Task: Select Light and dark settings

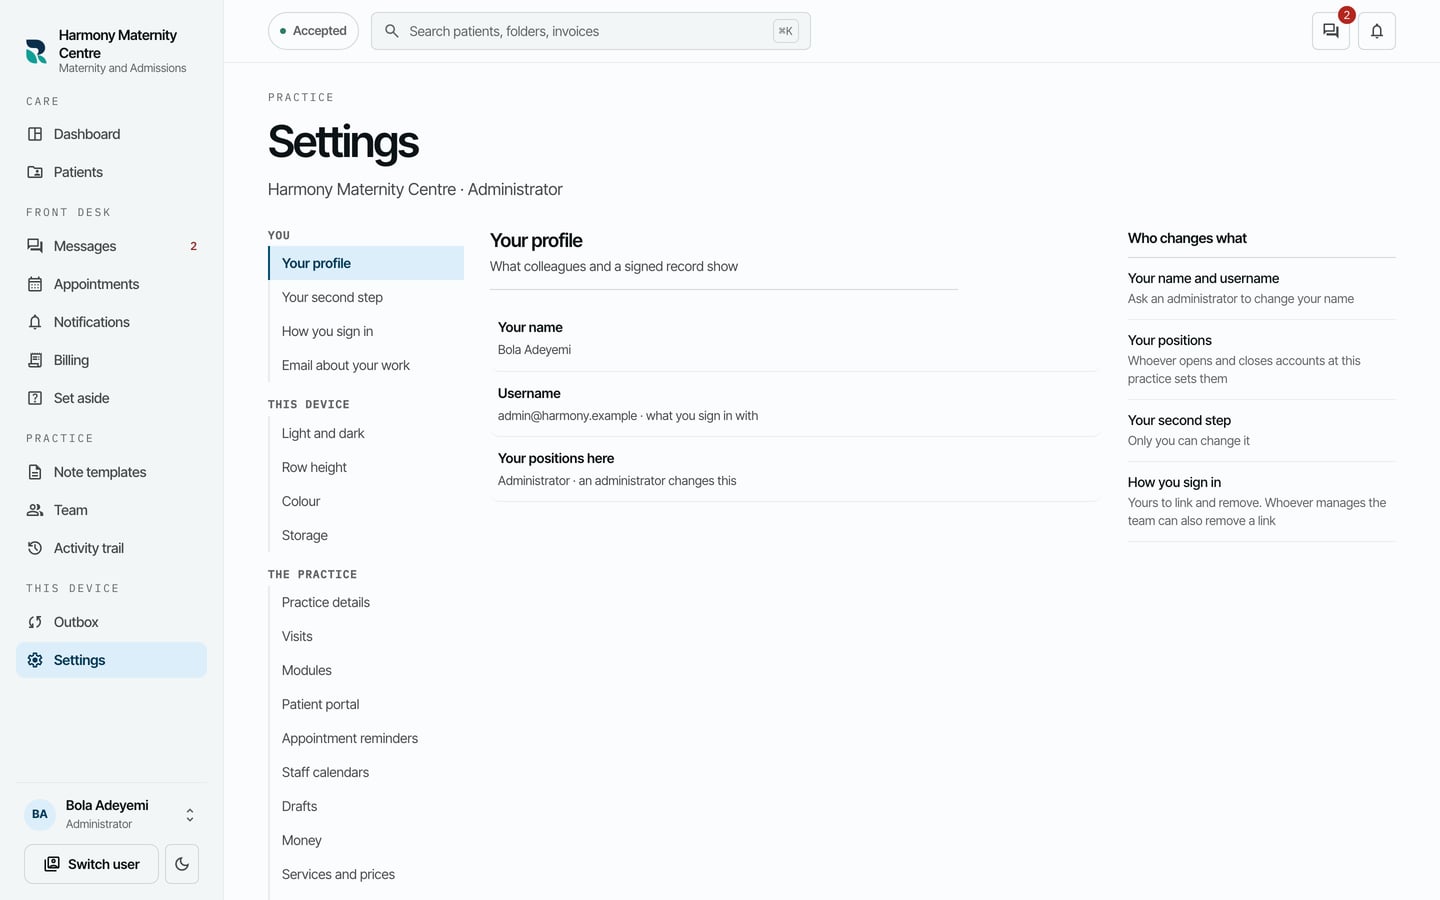Action: (366, 433)
